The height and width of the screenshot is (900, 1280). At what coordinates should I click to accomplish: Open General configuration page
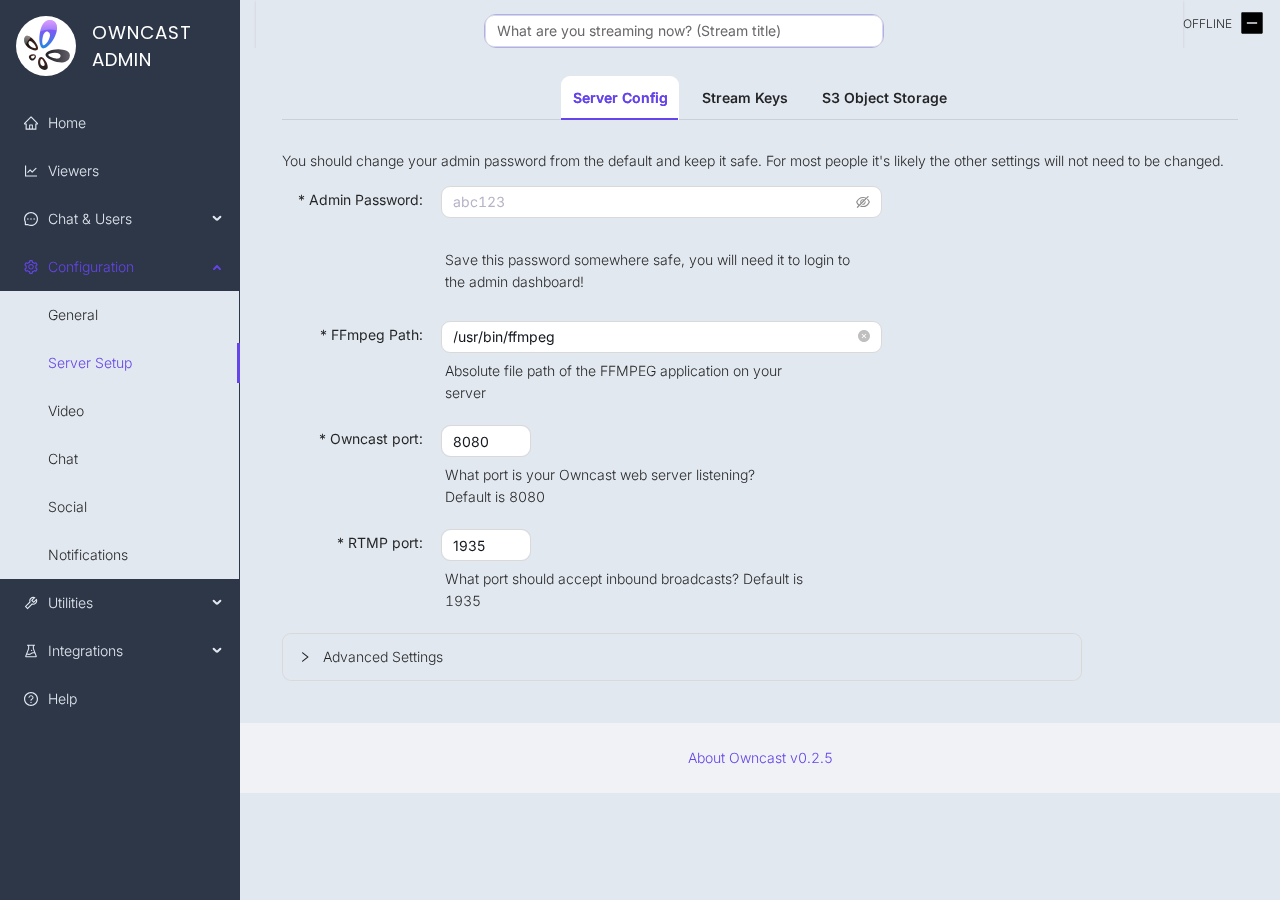tap(120, 315)
